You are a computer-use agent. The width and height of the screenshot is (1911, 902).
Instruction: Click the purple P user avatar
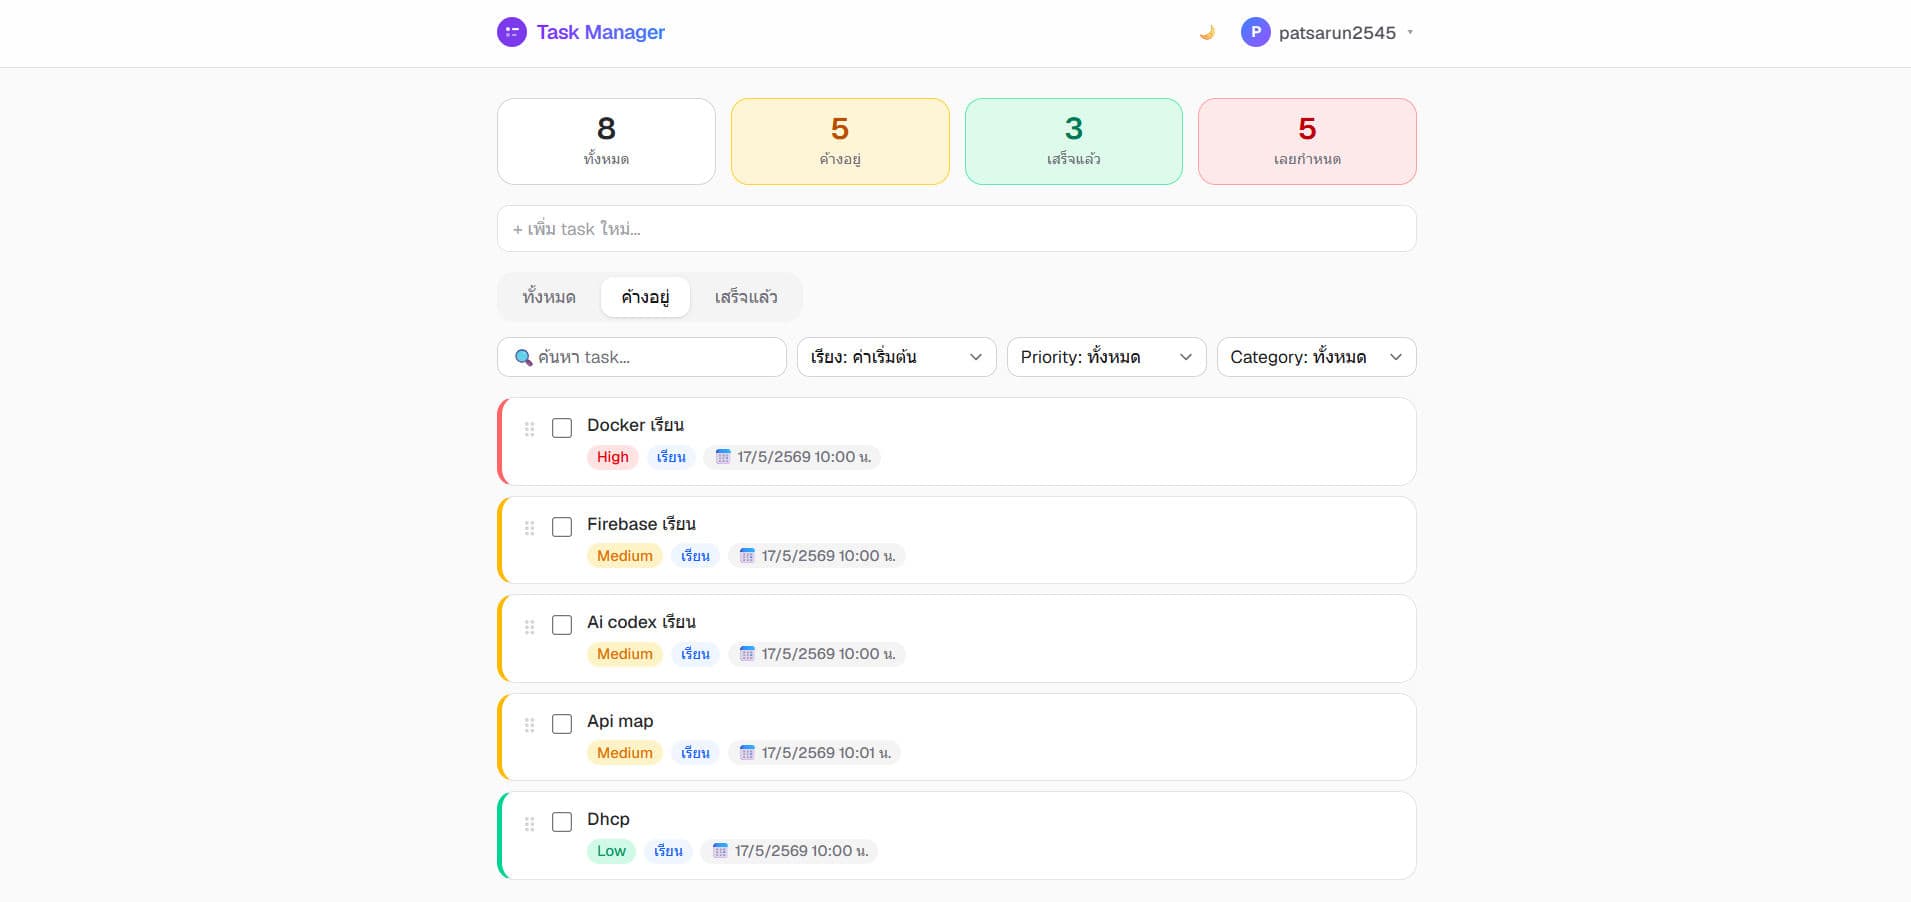coord(1255,32)
